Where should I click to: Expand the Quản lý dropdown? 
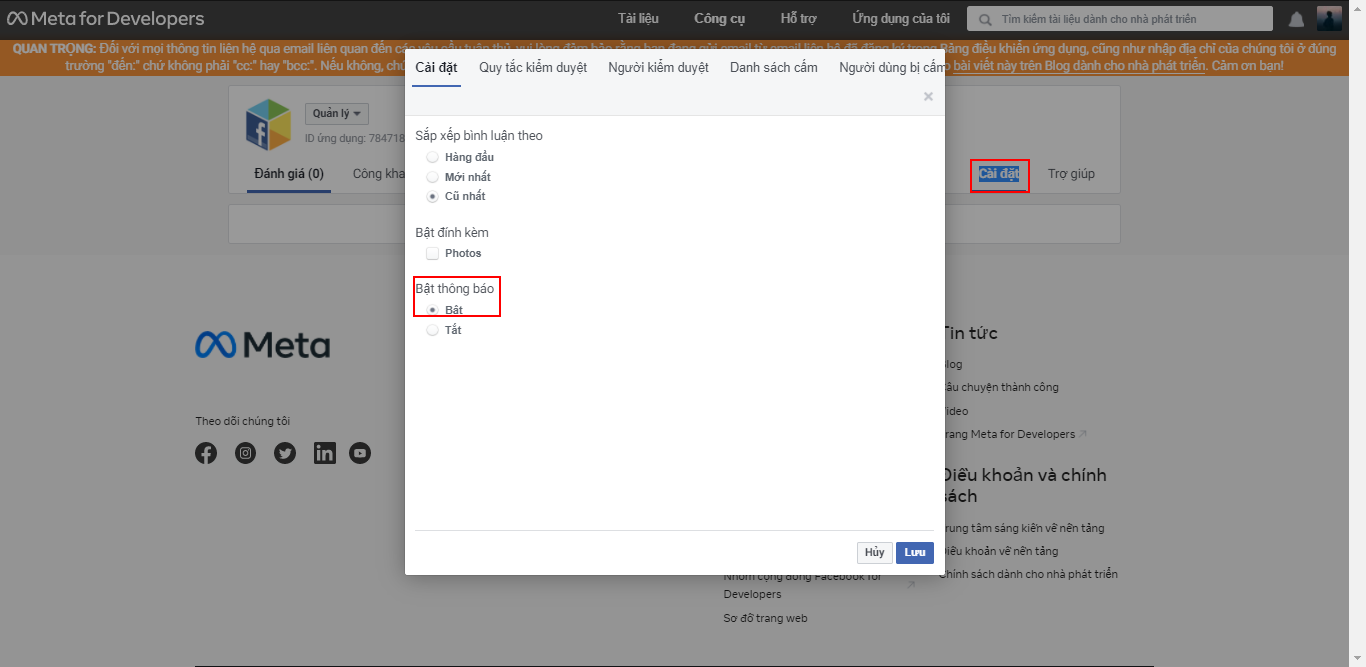click(x=336, y=114)
